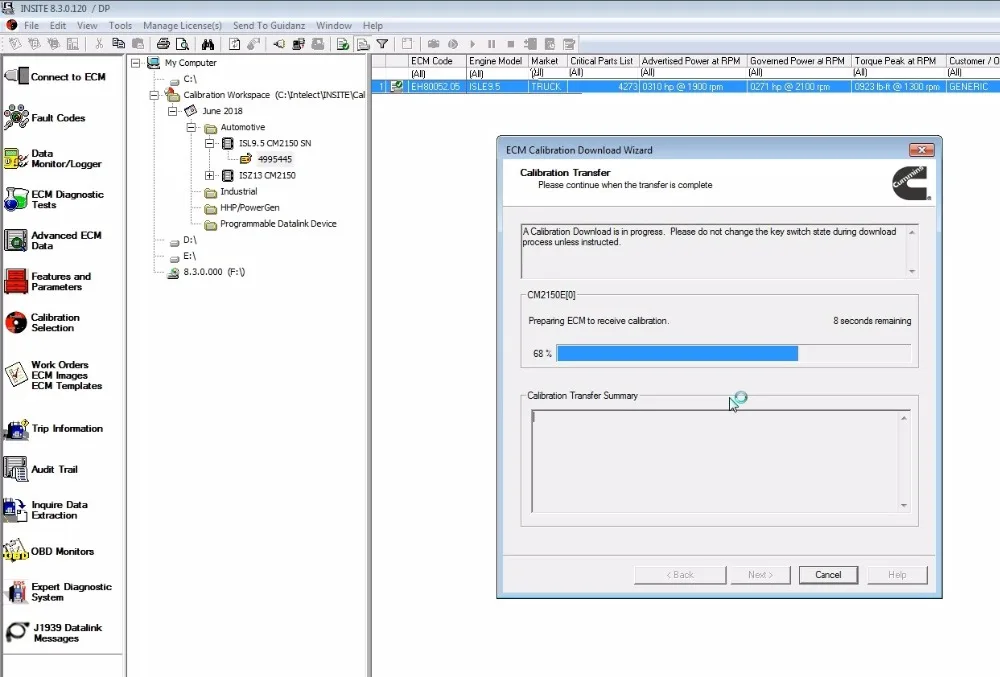Click the Print toolbar icon
1000x677 pixels.
coord(163,44)
